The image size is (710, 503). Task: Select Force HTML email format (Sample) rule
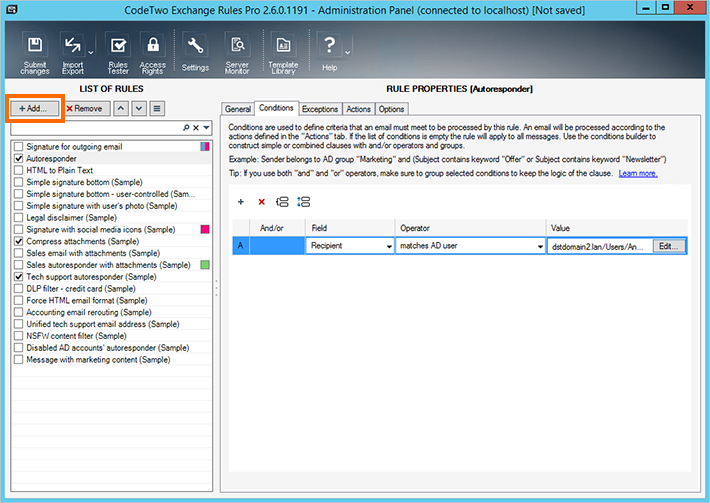(x=86, y=301)
